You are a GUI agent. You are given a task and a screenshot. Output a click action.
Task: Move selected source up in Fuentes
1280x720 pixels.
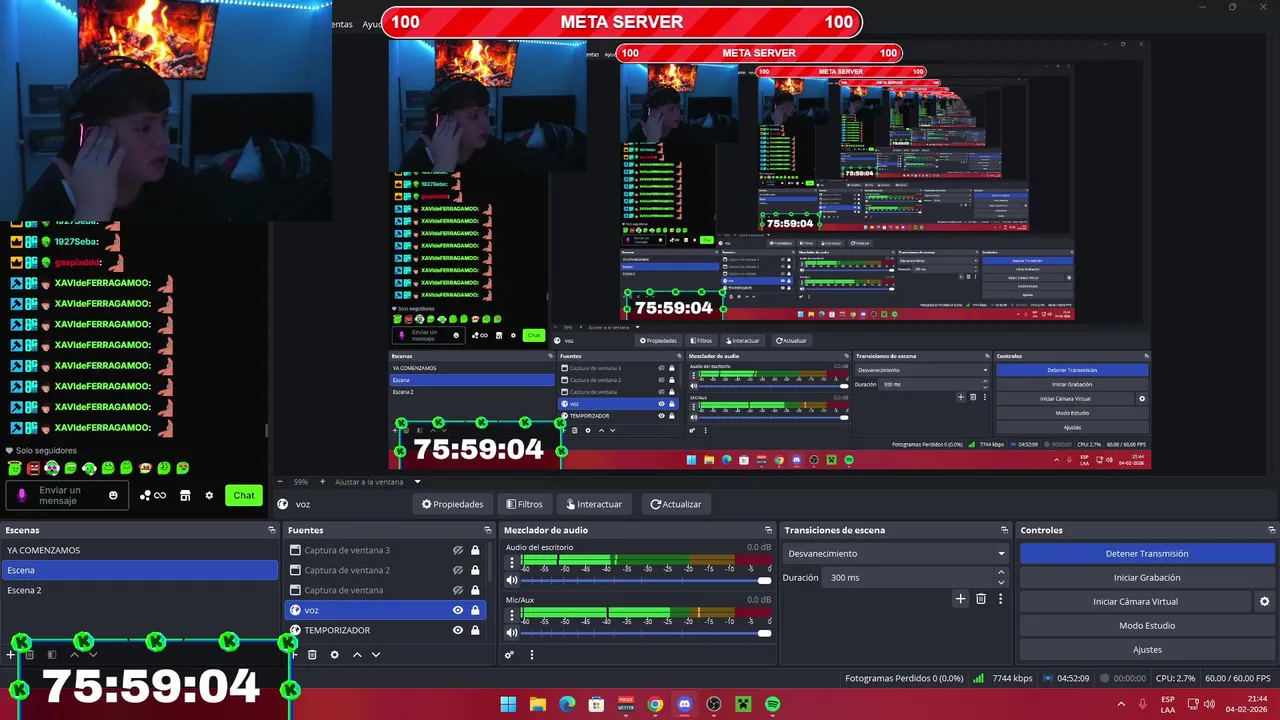coord(357,655)
